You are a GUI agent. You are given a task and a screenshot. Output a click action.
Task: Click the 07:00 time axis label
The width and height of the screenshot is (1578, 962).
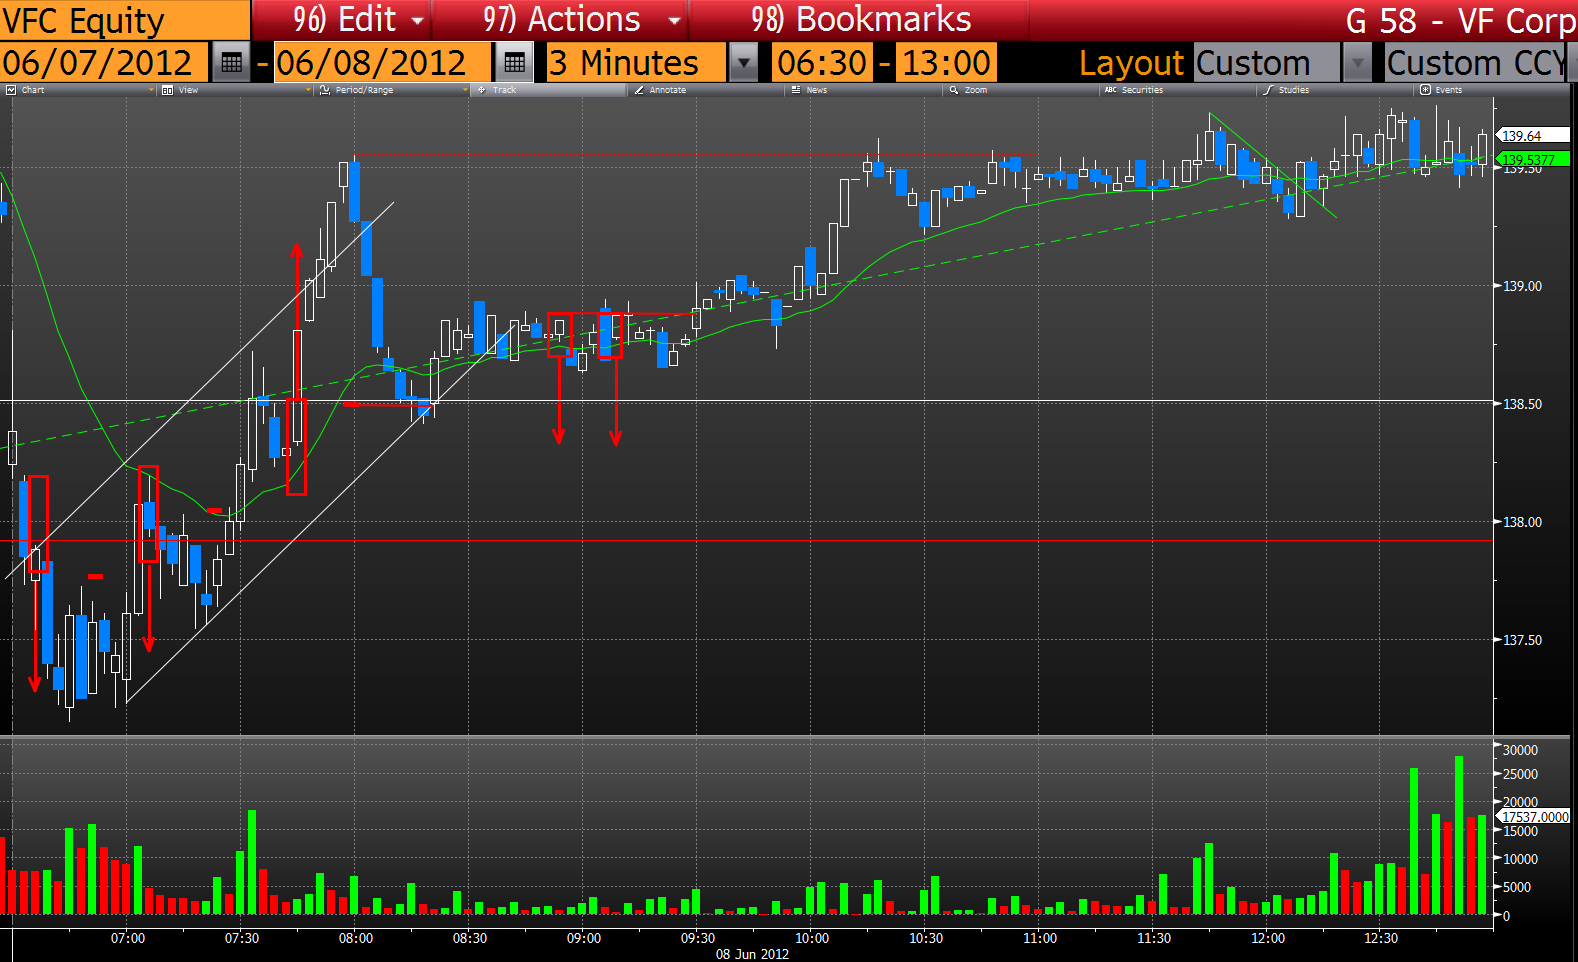[128, 938]
